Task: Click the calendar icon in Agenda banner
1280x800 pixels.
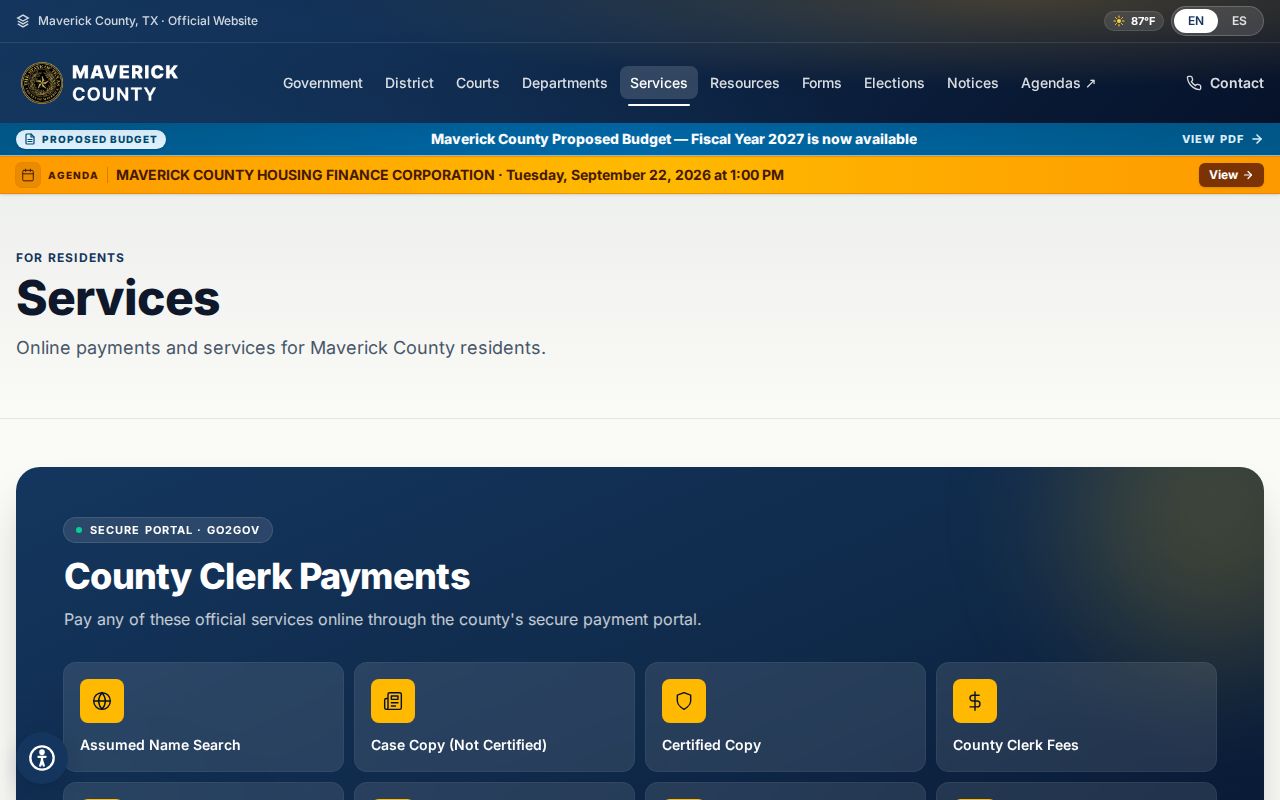Action: click(x=28, y=175)
